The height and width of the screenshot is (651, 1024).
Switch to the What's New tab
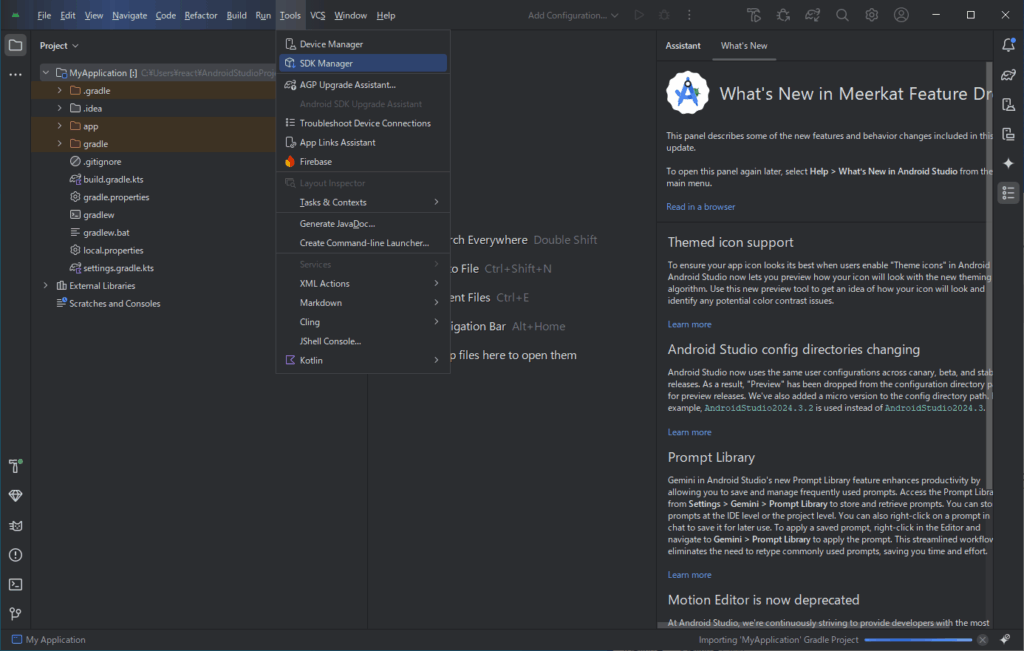[x=744, y=46]
